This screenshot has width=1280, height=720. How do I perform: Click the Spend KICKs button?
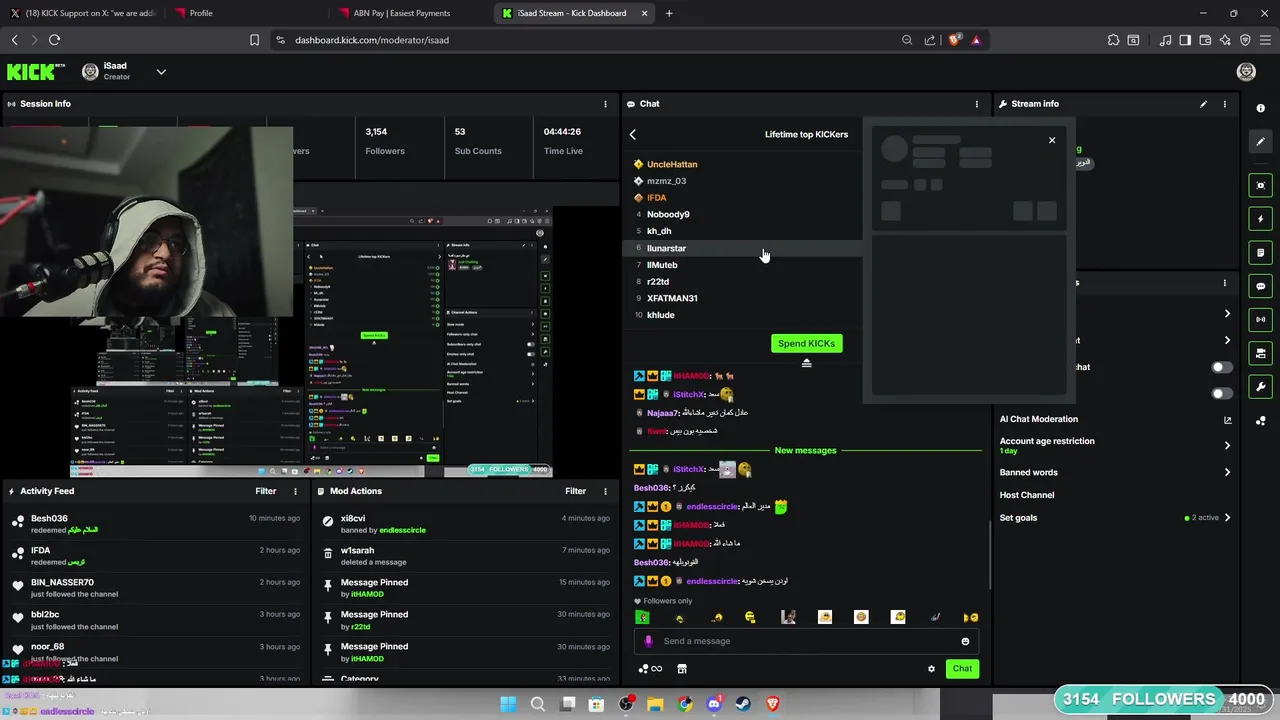coord(807,343)
